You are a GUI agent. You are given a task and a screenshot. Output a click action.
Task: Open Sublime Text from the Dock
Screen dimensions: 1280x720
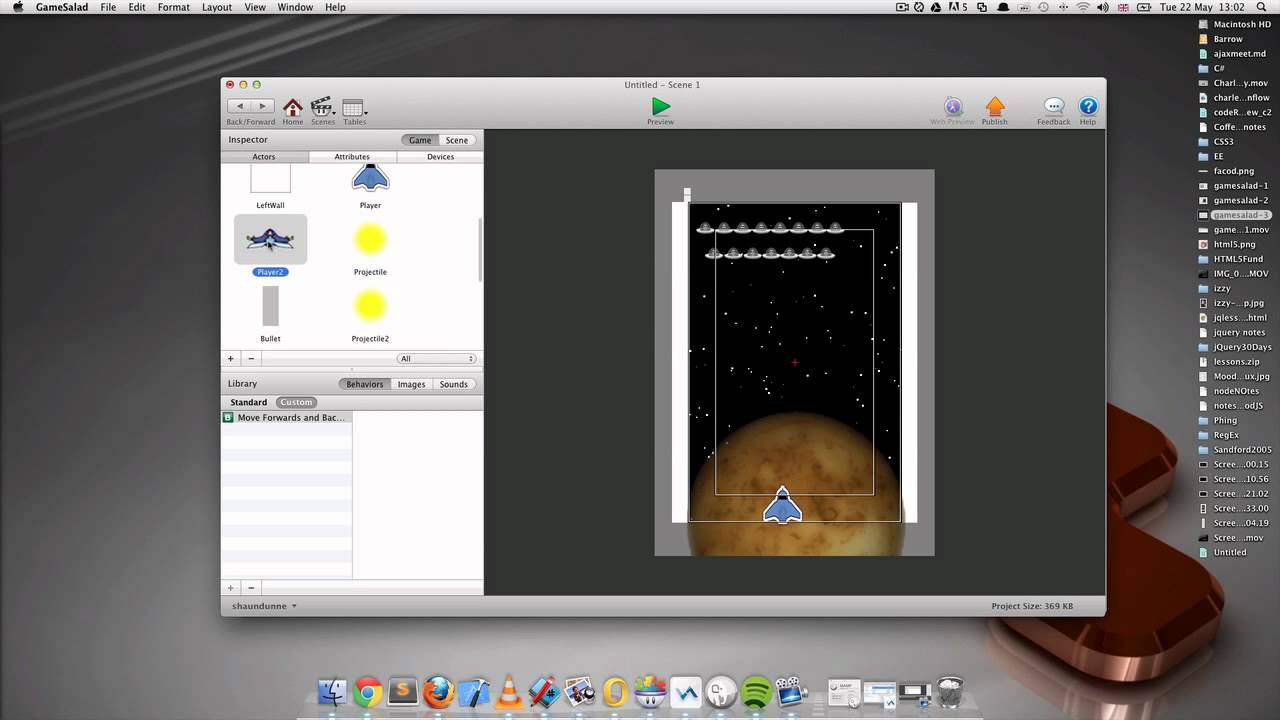(x=402, y=692)
